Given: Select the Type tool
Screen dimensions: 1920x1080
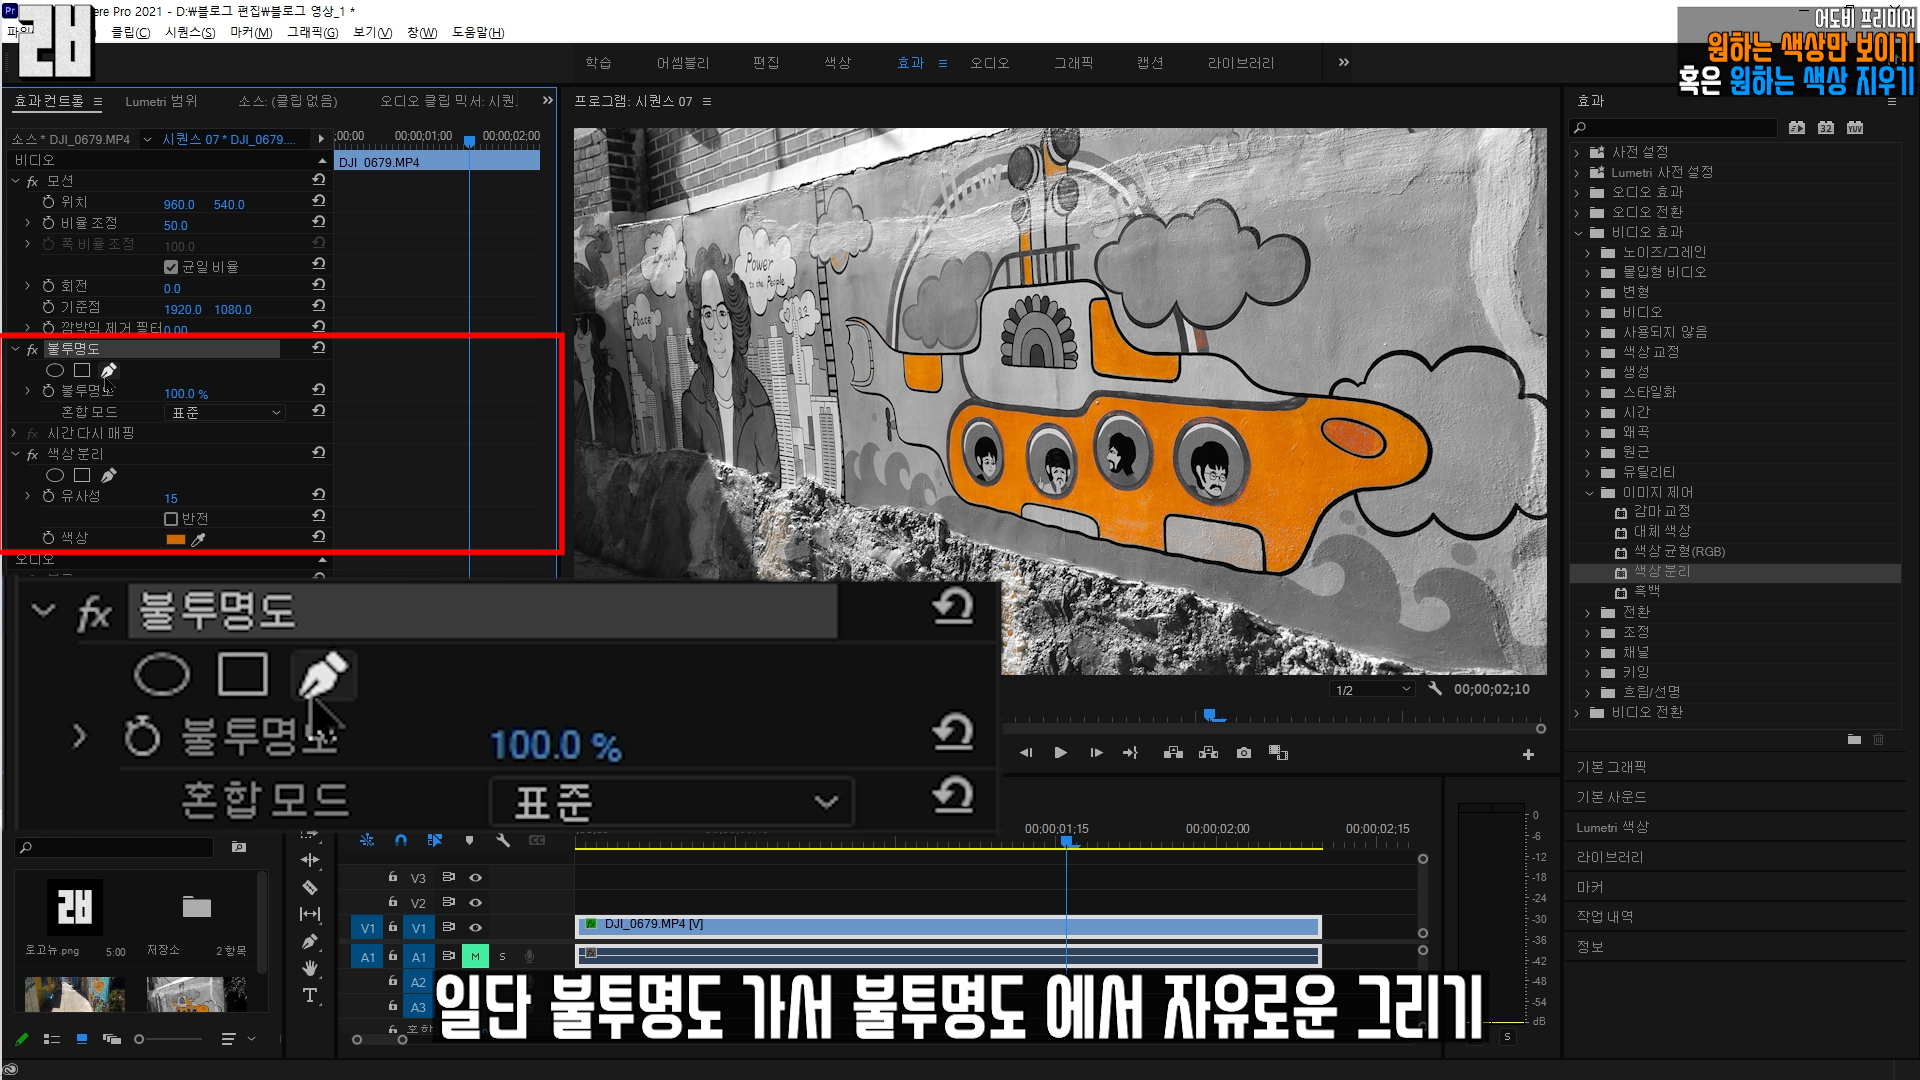Looking at the screenshot, I should tap(310, 995).
